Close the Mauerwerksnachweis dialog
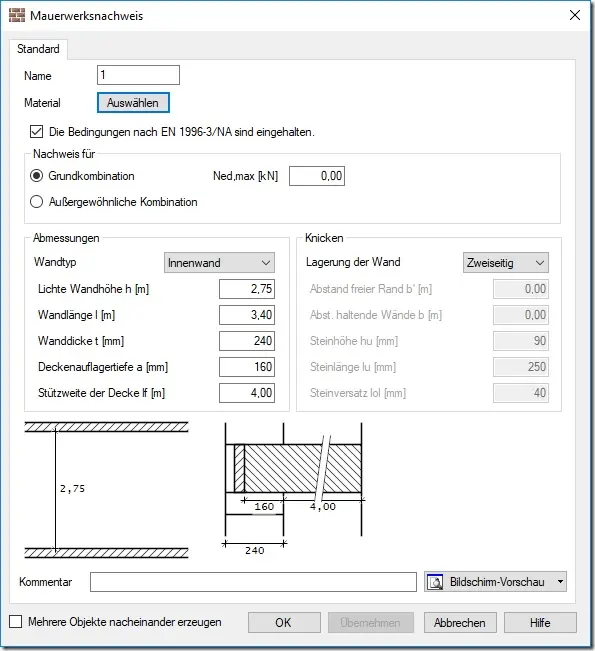Image resolution: width=595 pixels, height=651 pixels. point(575,15)
